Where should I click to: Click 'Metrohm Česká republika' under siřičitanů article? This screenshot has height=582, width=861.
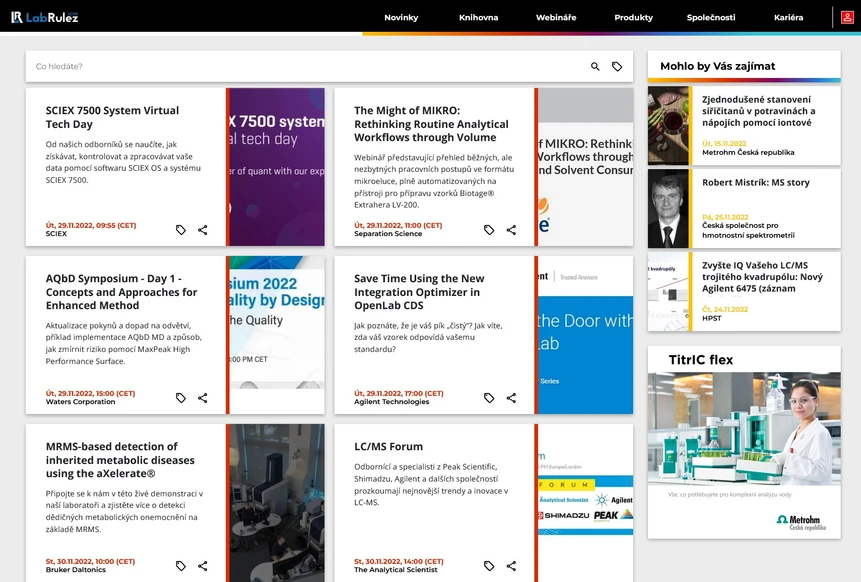748,152
